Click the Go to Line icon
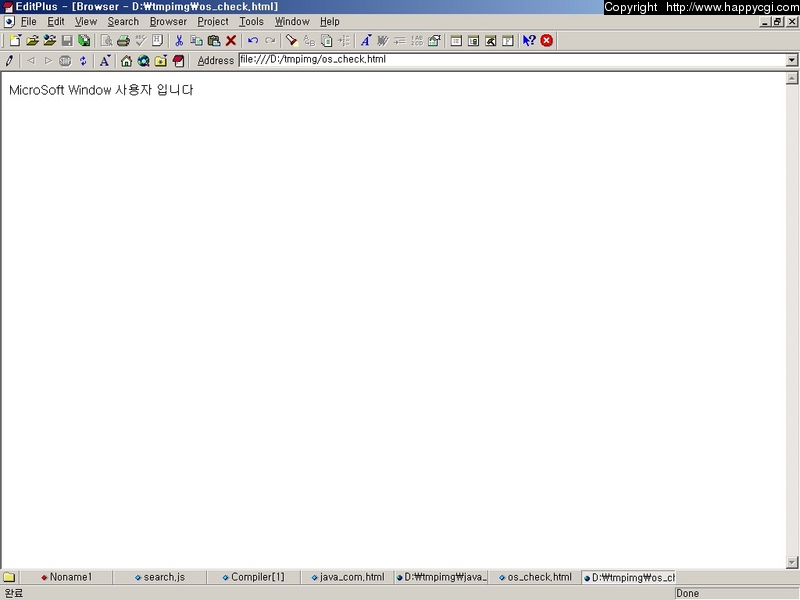 pyautogui.click(x=343, y=41)
